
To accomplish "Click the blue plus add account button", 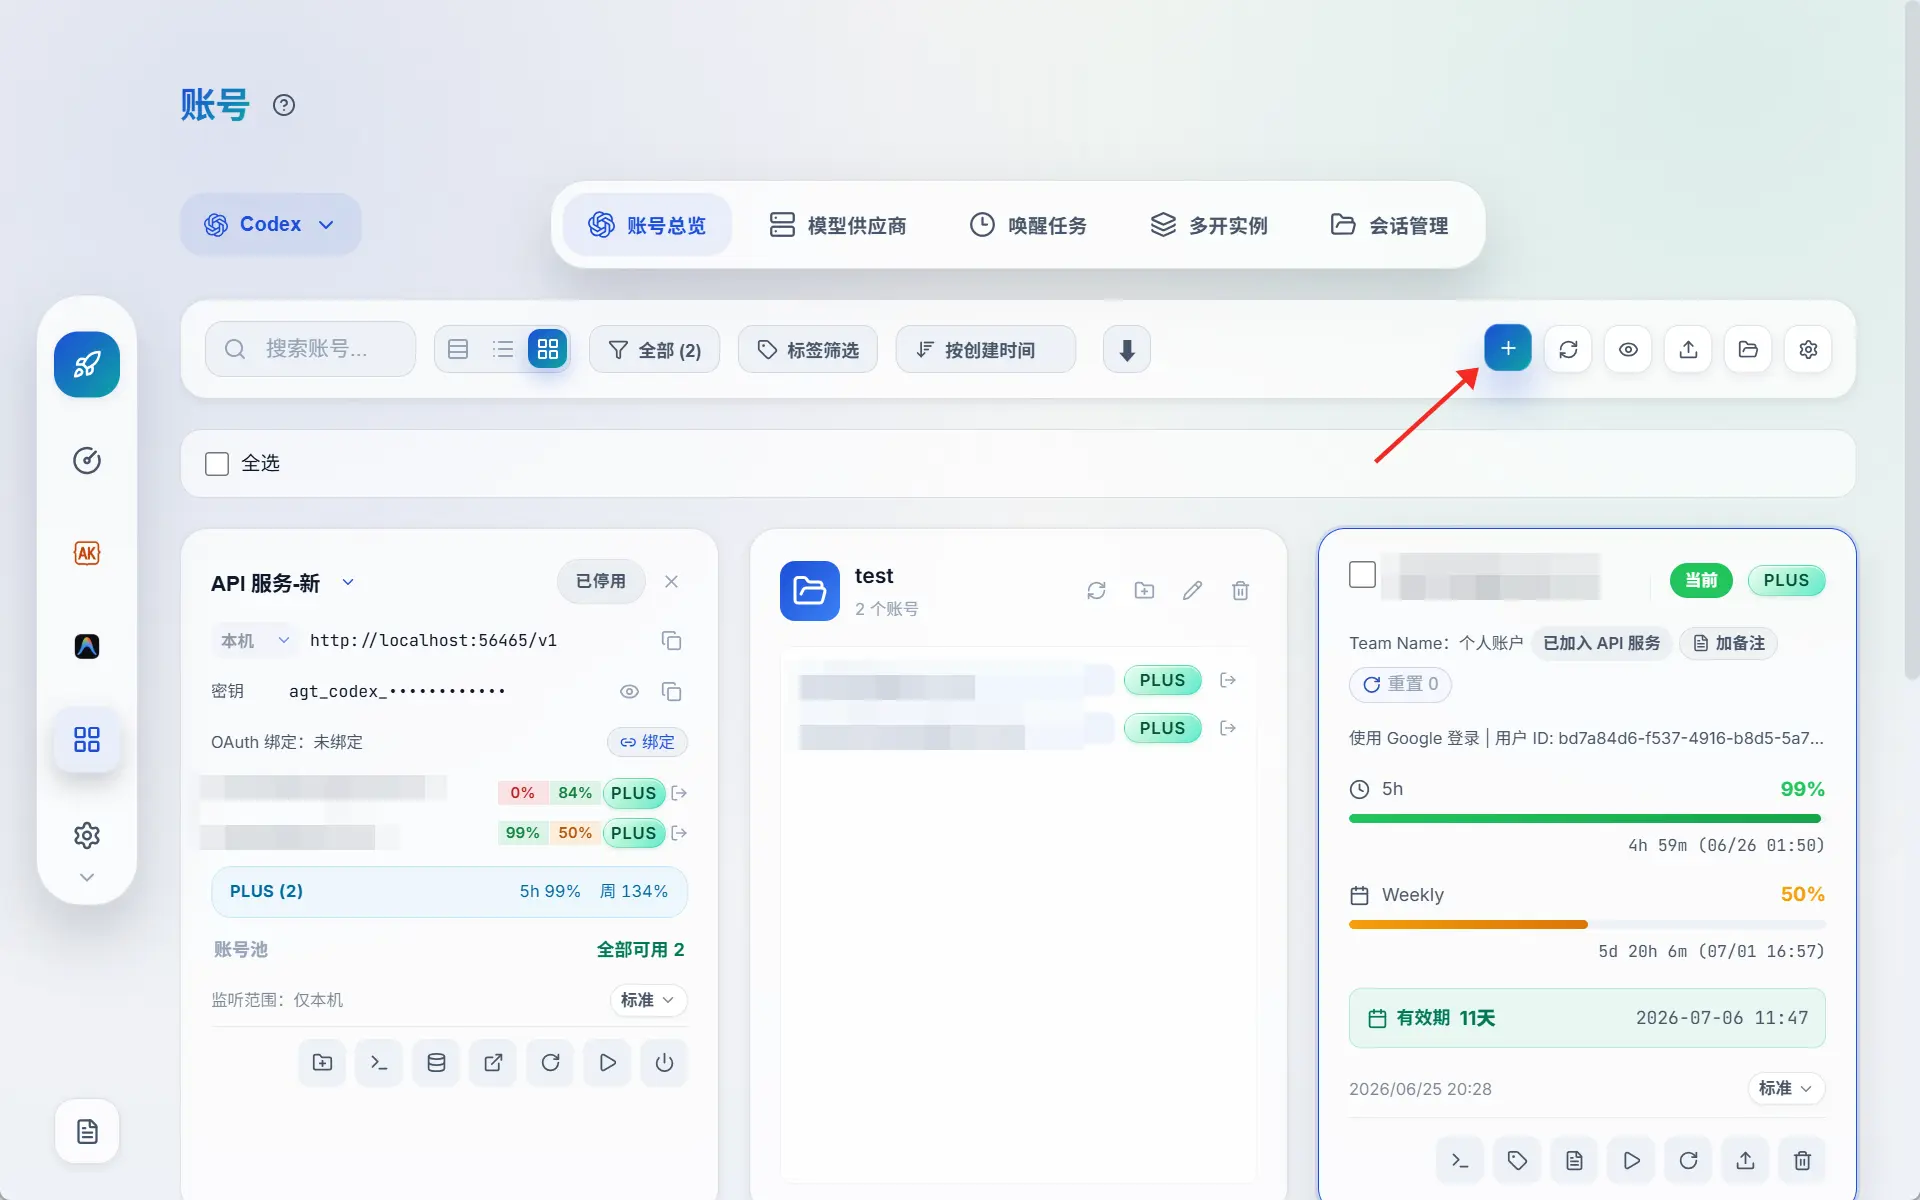I will point(1508,348).
